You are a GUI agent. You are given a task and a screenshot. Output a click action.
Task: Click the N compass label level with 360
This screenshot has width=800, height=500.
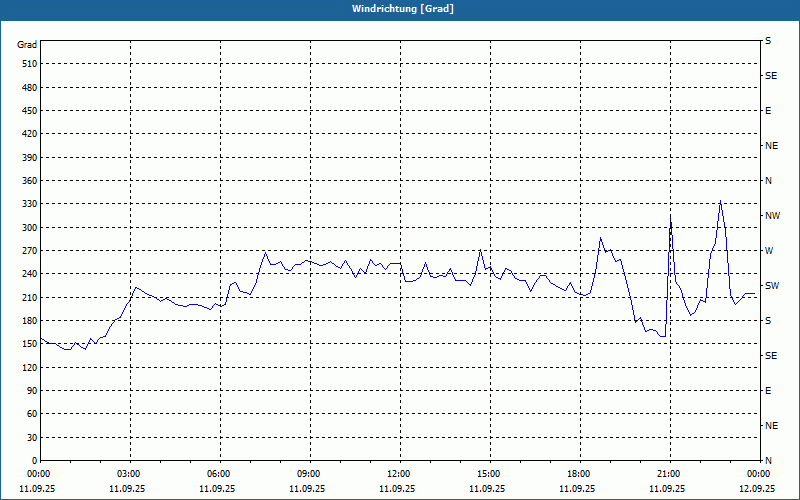768,181
